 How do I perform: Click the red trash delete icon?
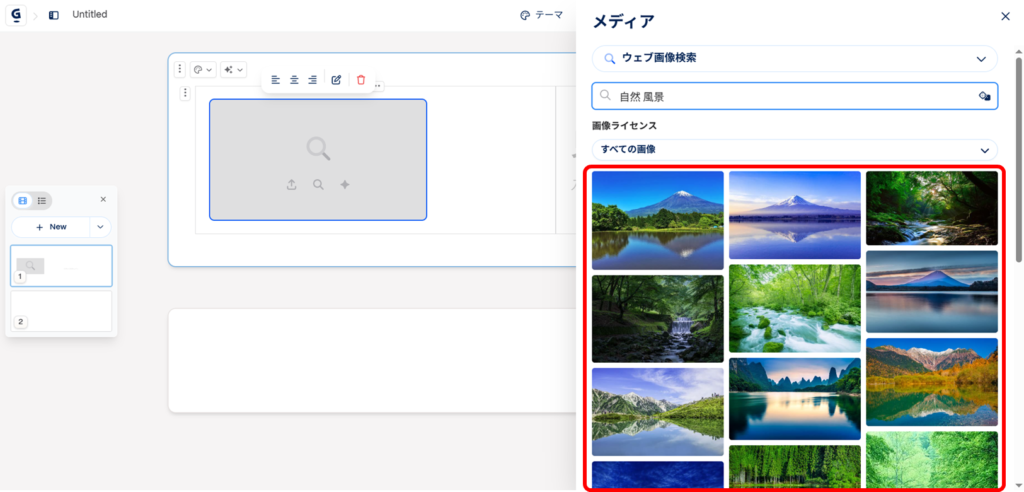(x=361, y=80)
